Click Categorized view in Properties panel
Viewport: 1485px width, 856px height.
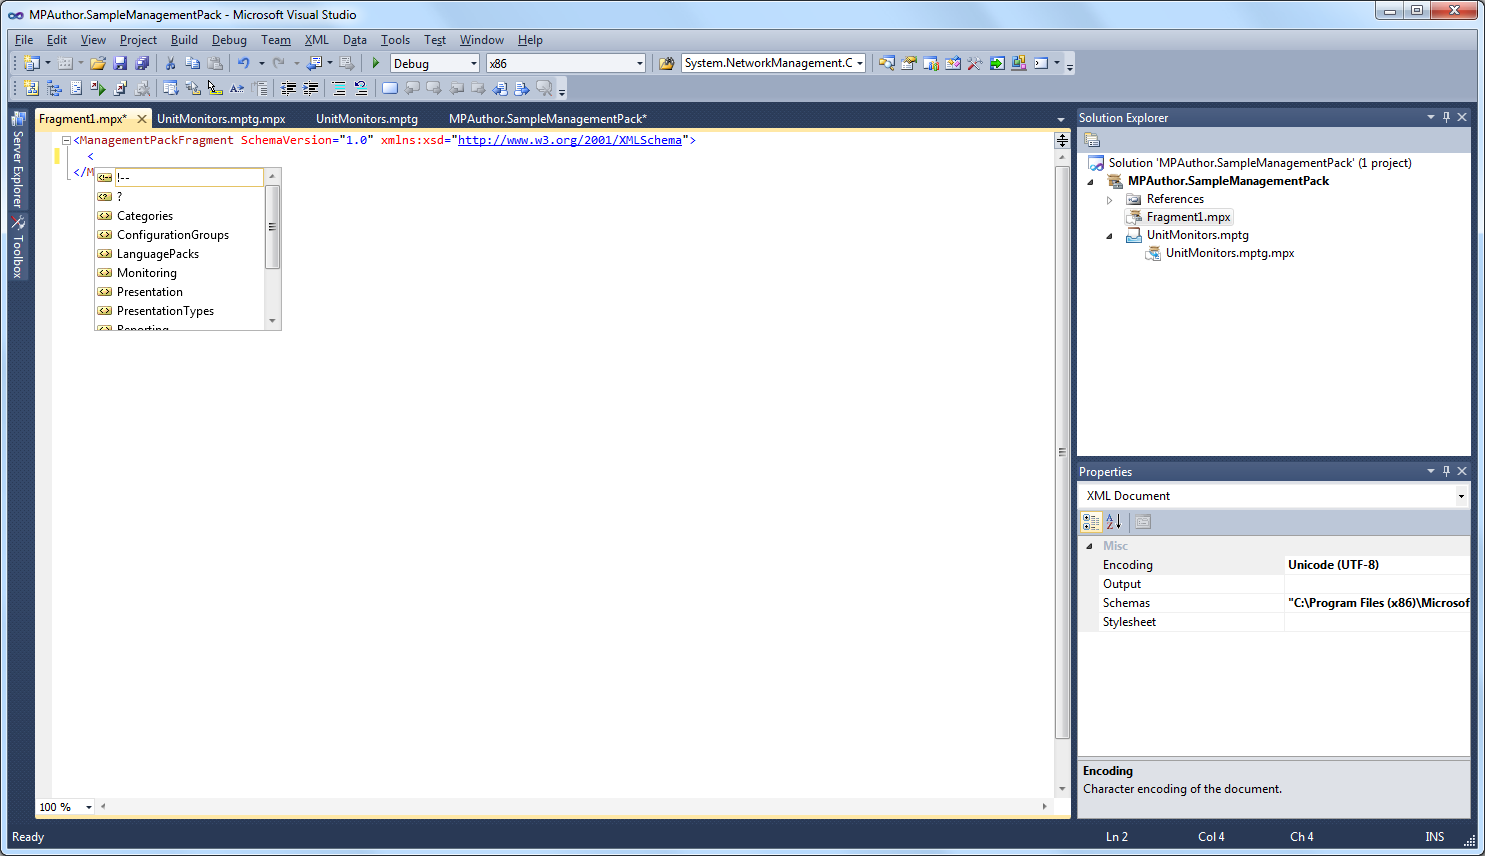pyautogui.click(x=1091, y=522)
